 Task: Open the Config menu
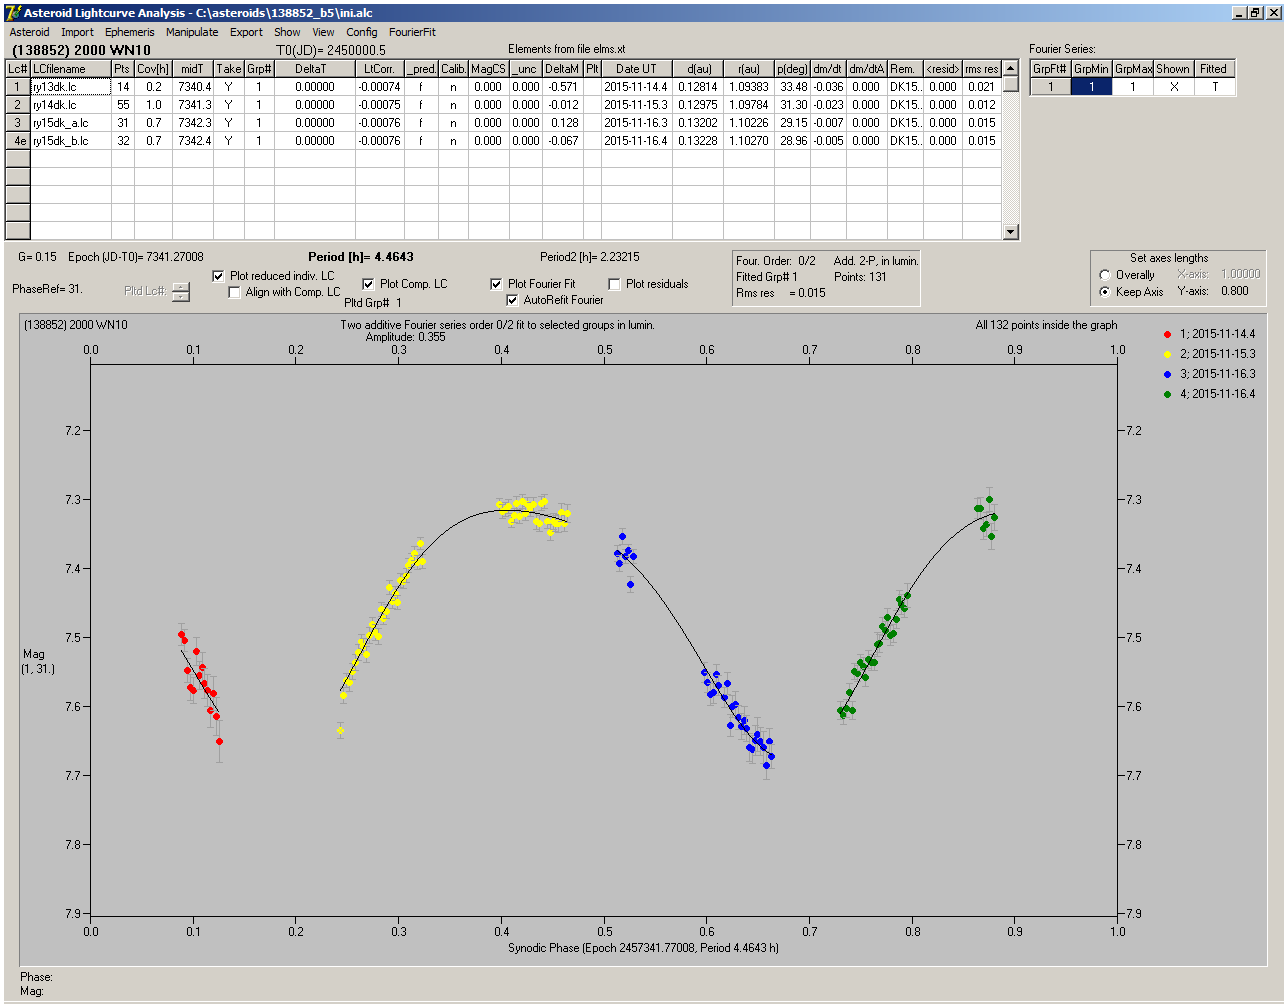pyautogui.click(x=362, y=32)
